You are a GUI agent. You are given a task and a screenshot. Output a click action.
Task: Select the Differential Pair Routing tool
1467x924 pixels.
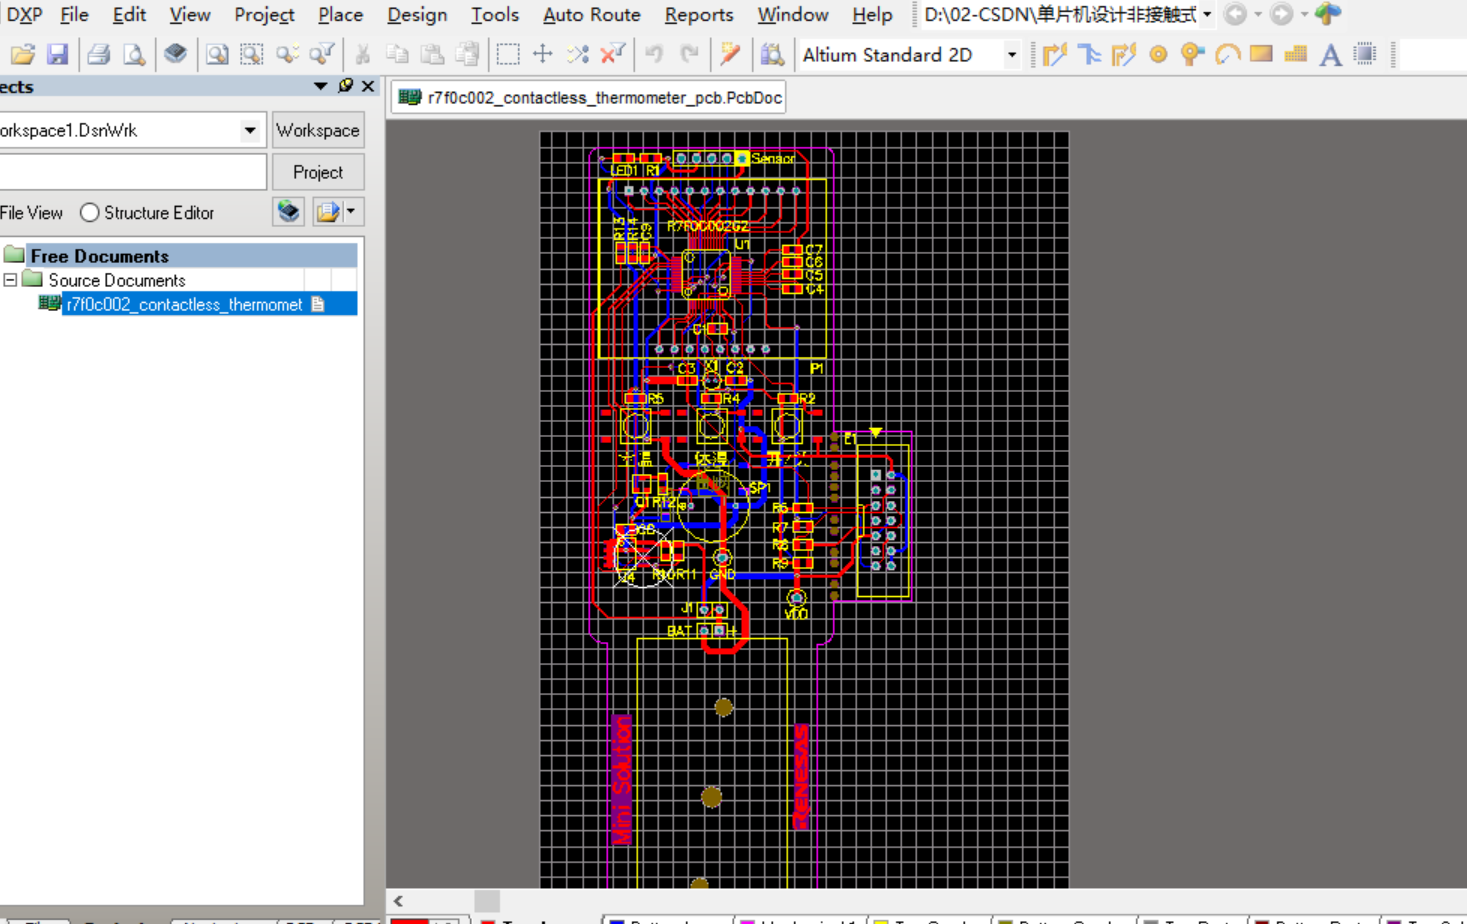coord(1089,54)
